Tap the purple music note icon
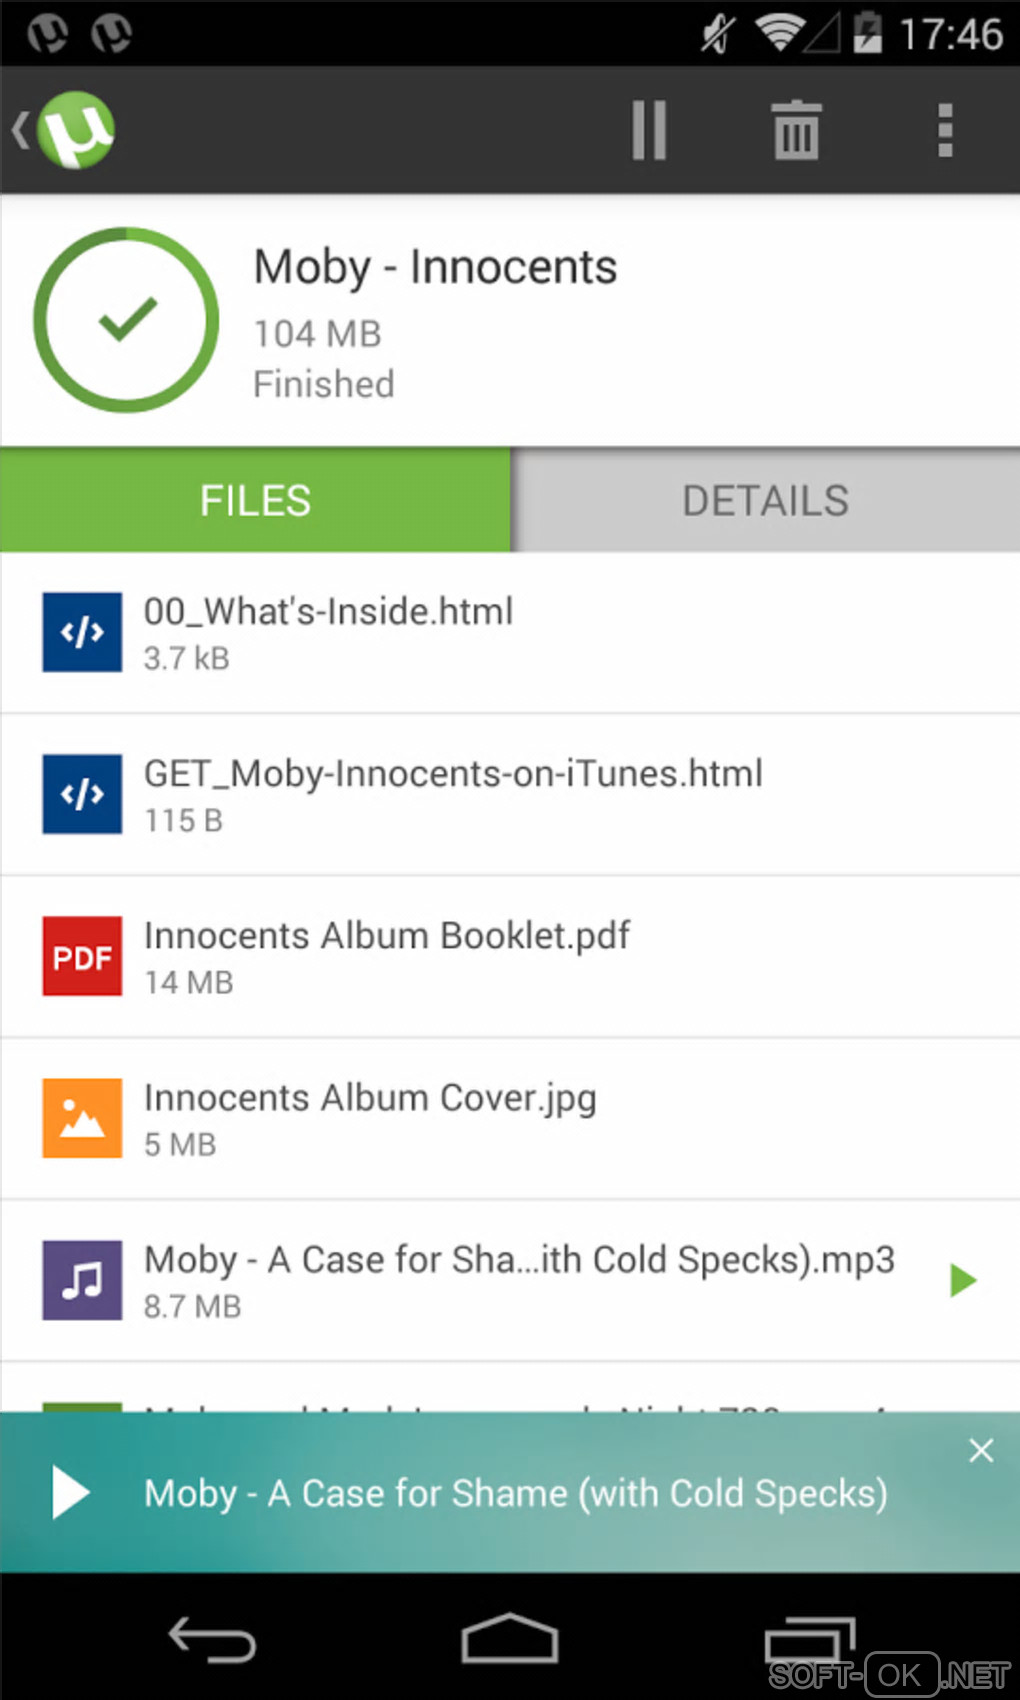 point(82,1280)
